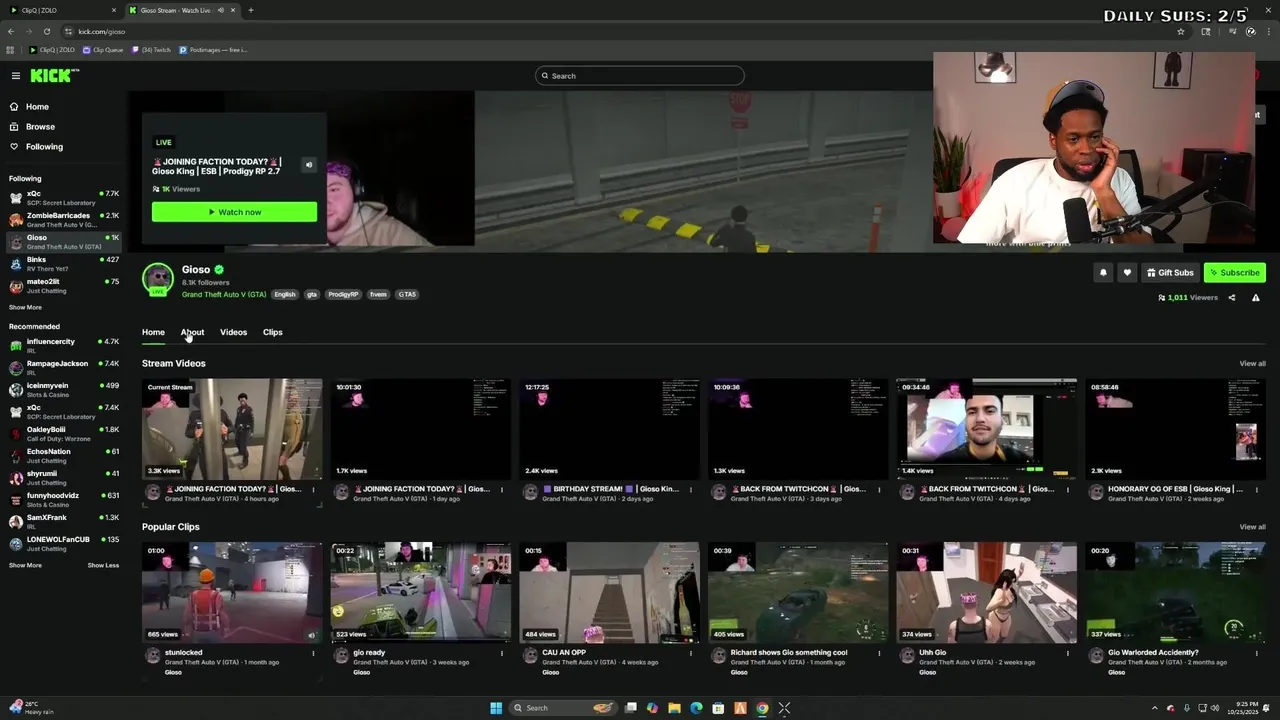Open Postimages bookmark
This screenshot has width=1280, height=720.
[213, 50]
